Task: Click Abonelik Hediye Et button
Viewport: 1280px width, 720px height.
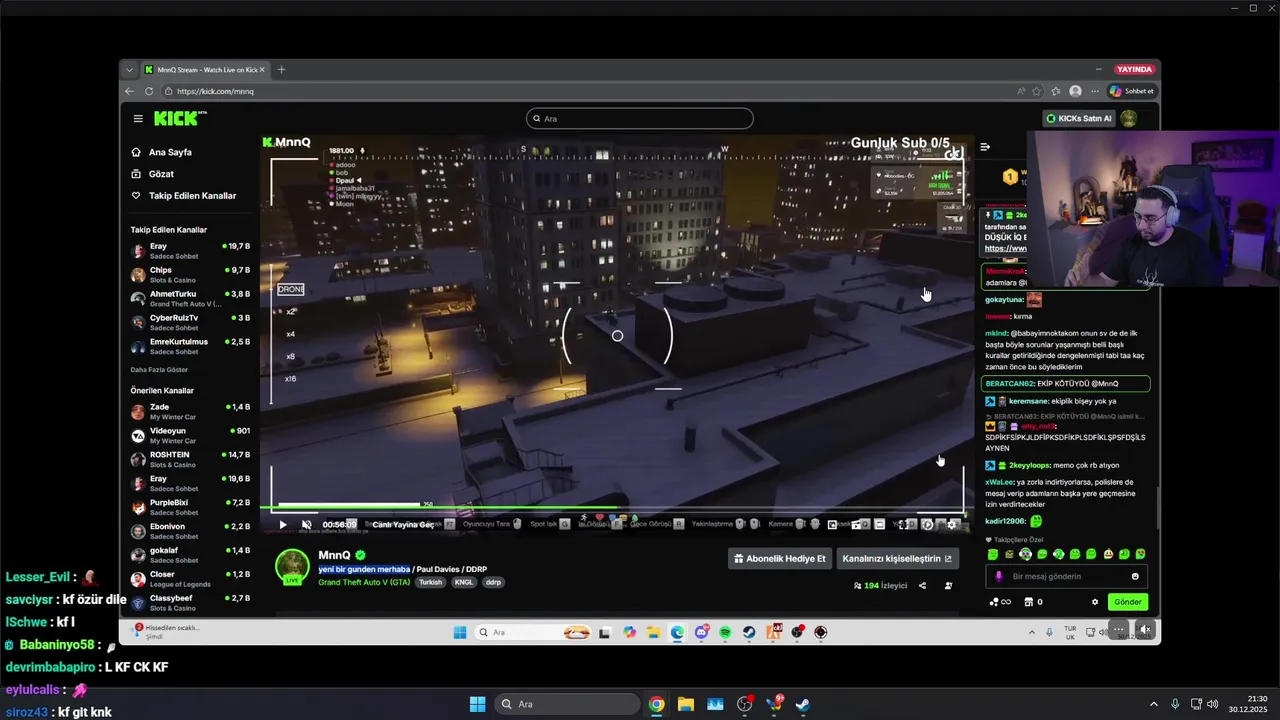Action: 780,559
